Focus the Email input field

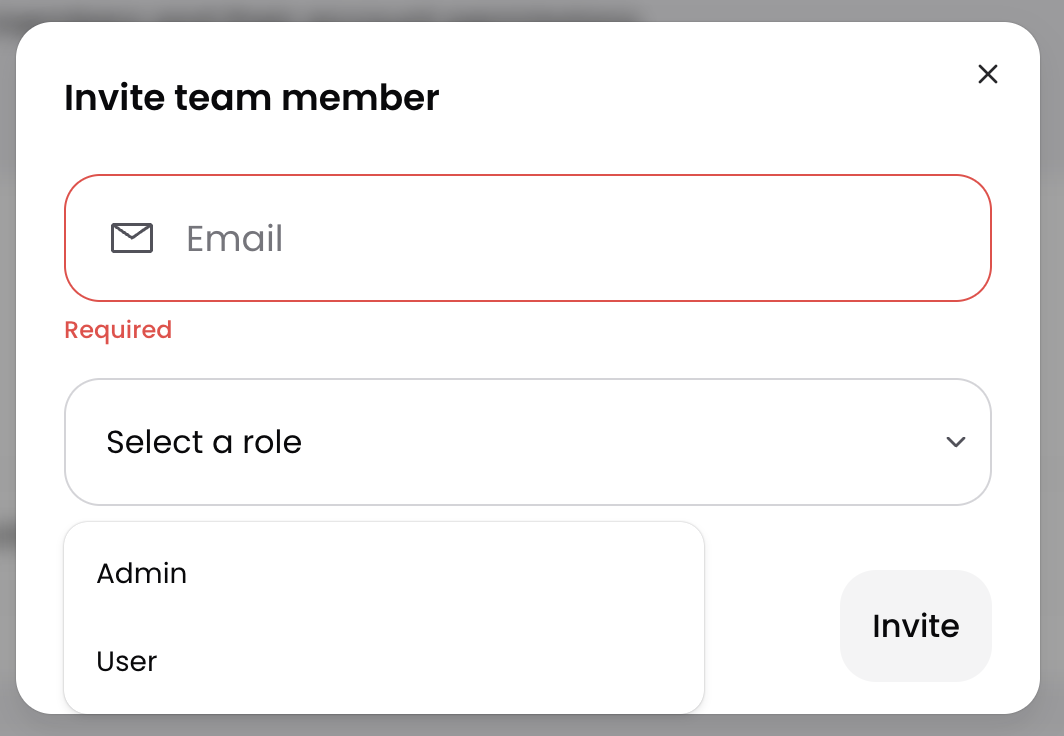click(580, 238)
